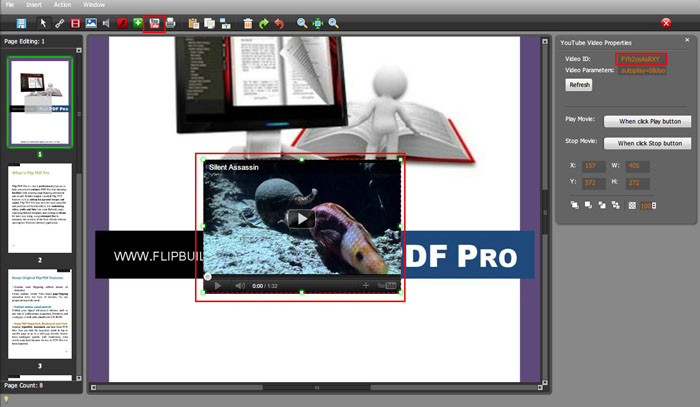
Task: Open the File menu
Action: coord(10,4)
